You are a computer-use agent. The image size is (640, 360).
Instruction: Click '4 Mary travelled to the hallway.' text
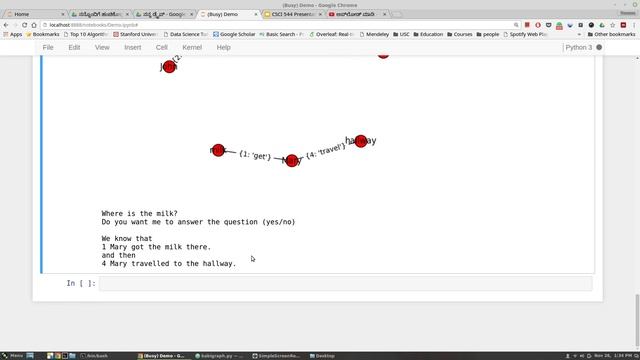coord(169,264)
